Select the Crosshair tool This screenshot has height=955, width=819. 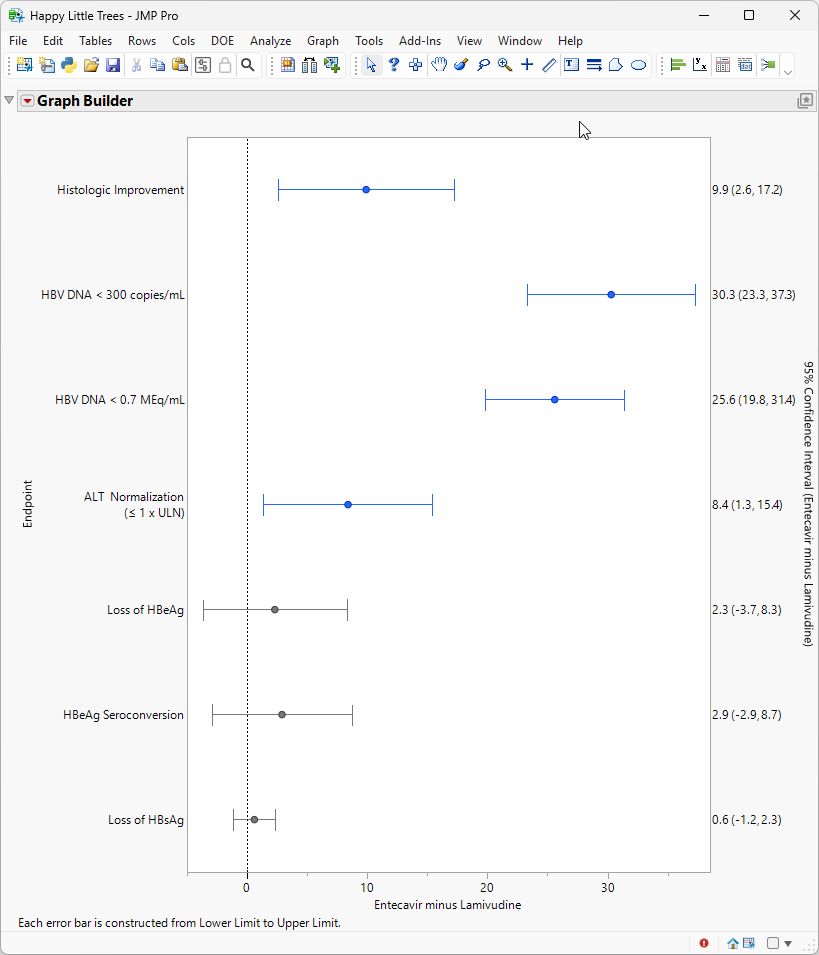526,64
